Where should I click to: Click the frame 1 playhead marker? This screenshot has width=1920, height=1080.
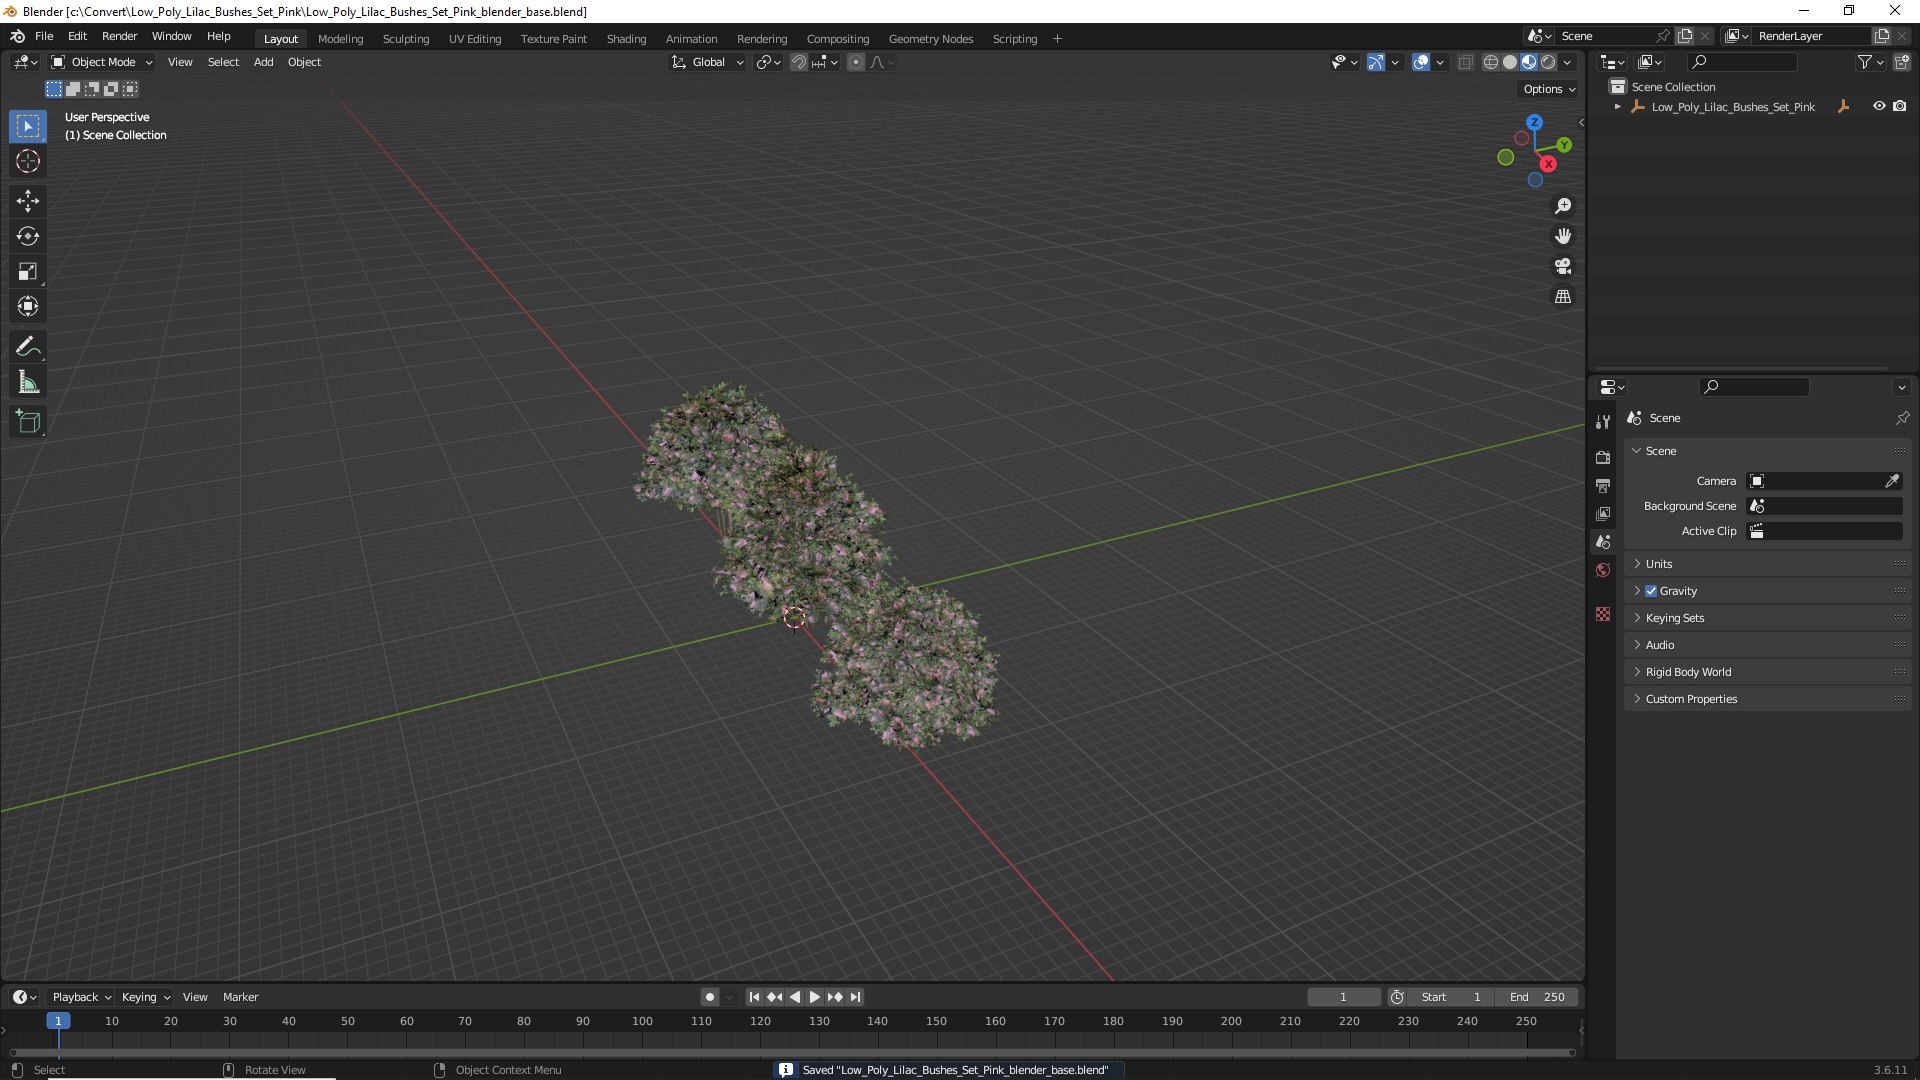coord(58,1021)
